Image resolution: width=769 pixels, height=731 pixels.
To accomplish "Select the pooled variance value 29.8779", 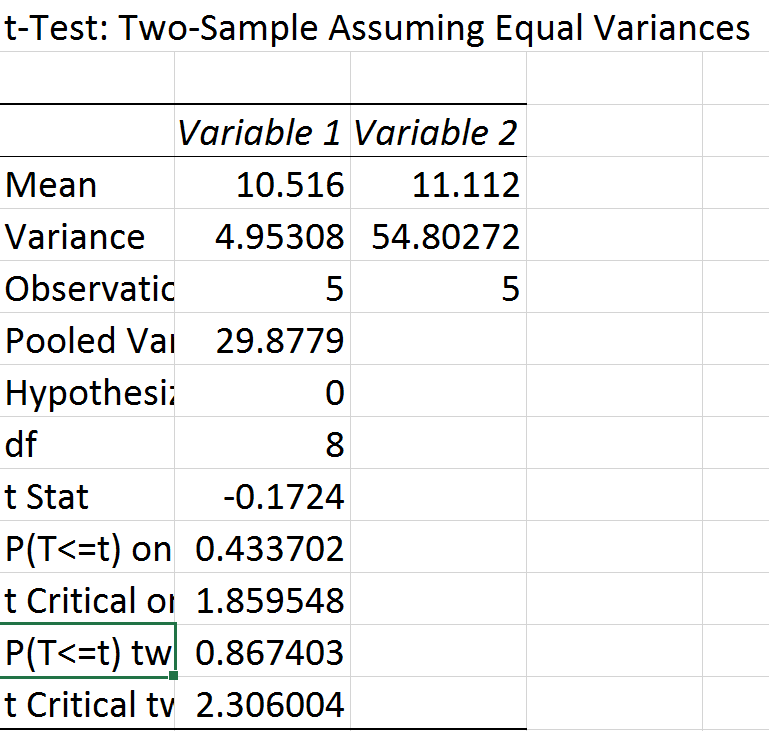I will (262, 341).
